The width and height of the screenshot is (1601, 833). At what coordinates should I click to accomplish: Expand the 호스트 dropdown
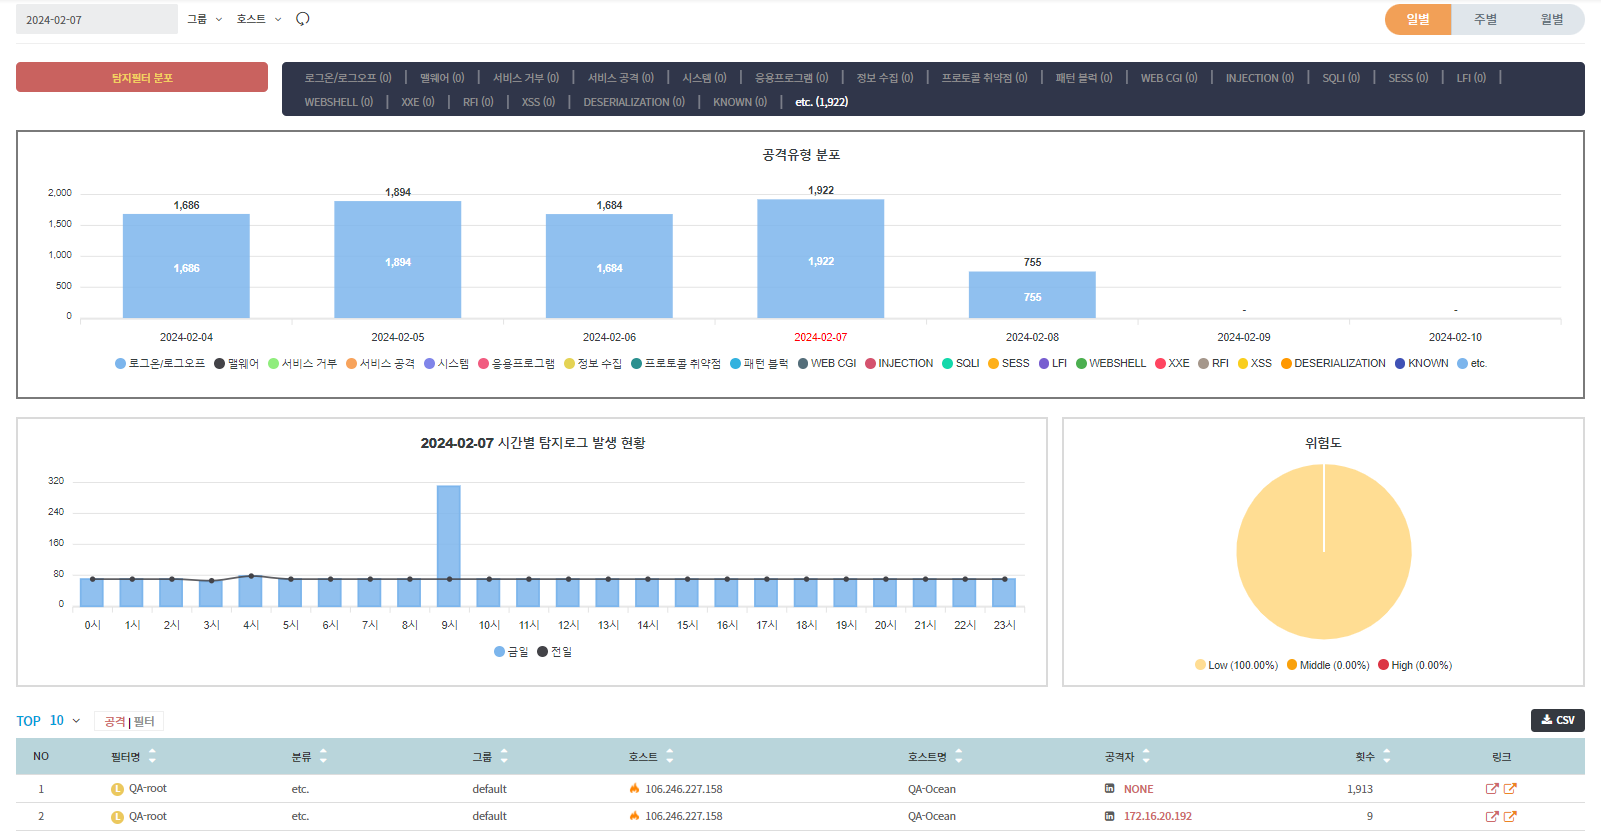click(259, 19)
